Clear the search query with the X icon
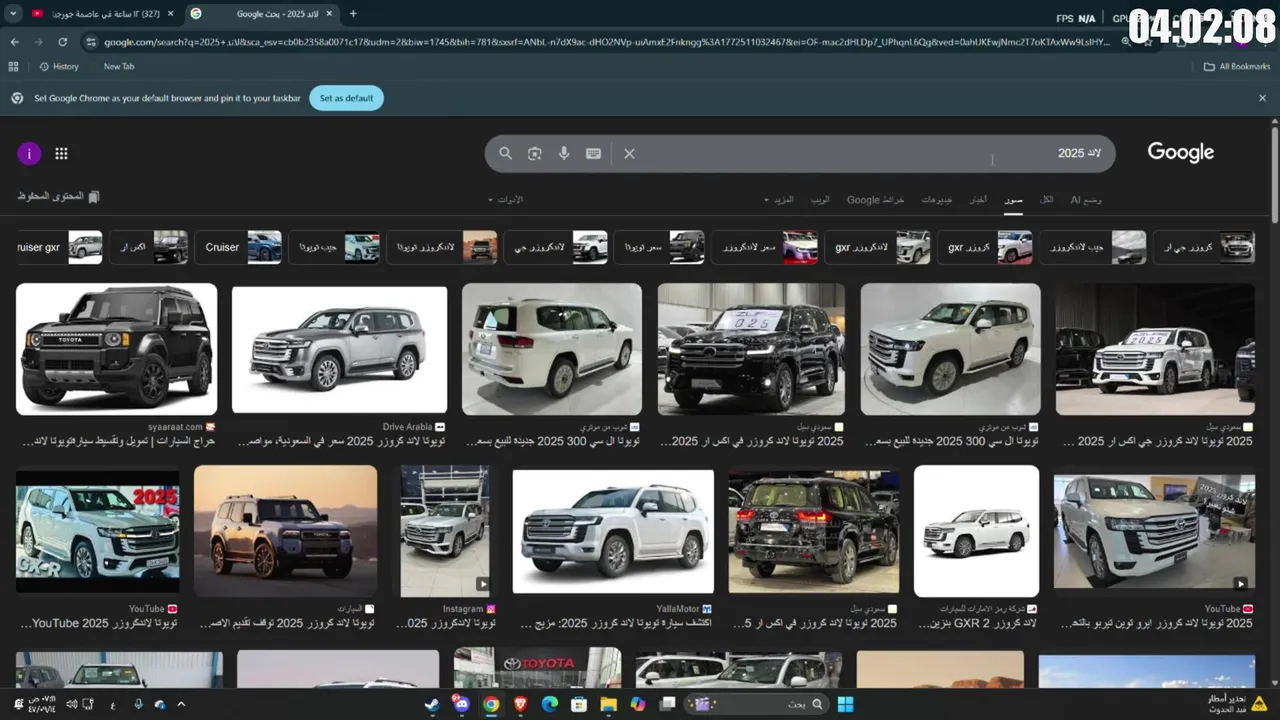1280x720 pixels. pyautogui.click(x=629, y=153)
